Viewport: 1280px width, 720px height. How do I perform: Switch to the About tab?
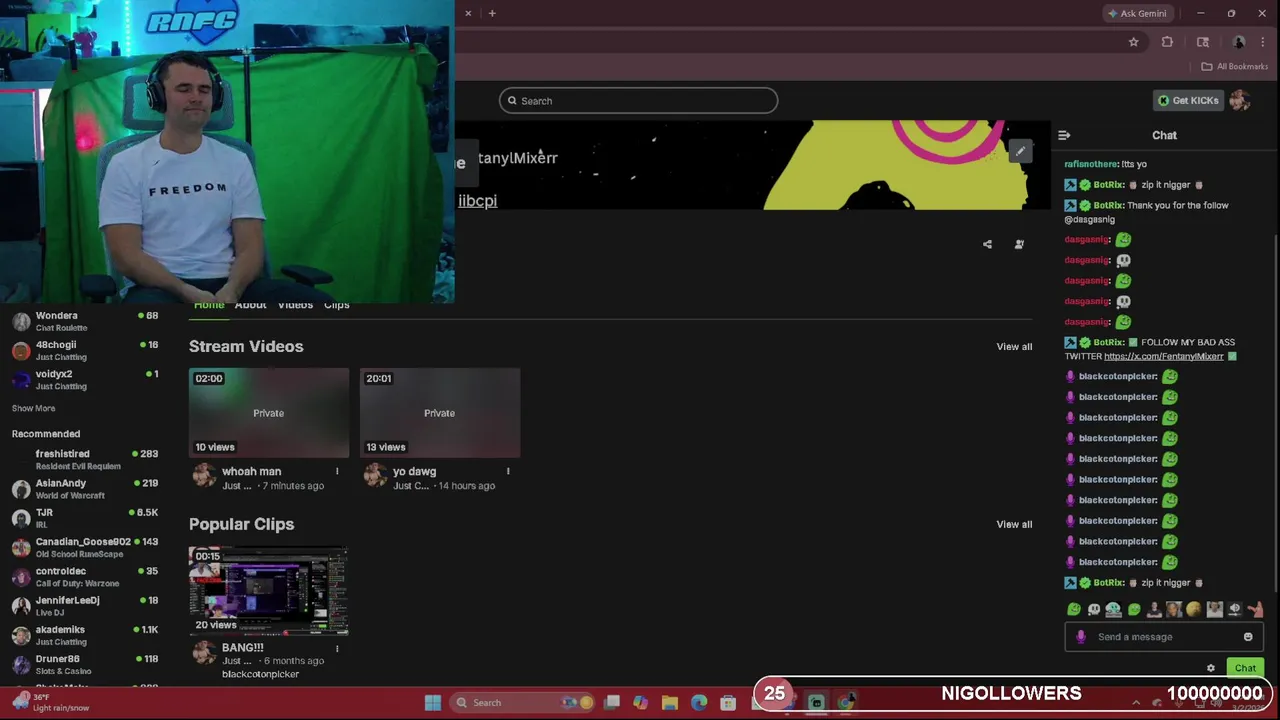click(250, 305)
